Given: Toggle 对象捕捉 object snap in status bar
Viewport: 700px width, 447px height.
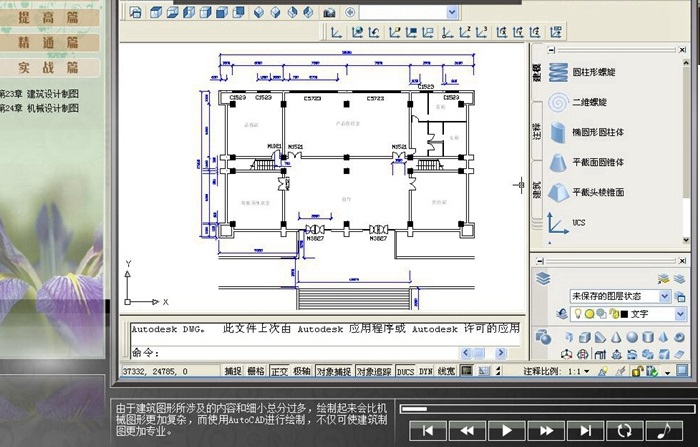Looking at the screenshot, I should click(x=333, y=371).
